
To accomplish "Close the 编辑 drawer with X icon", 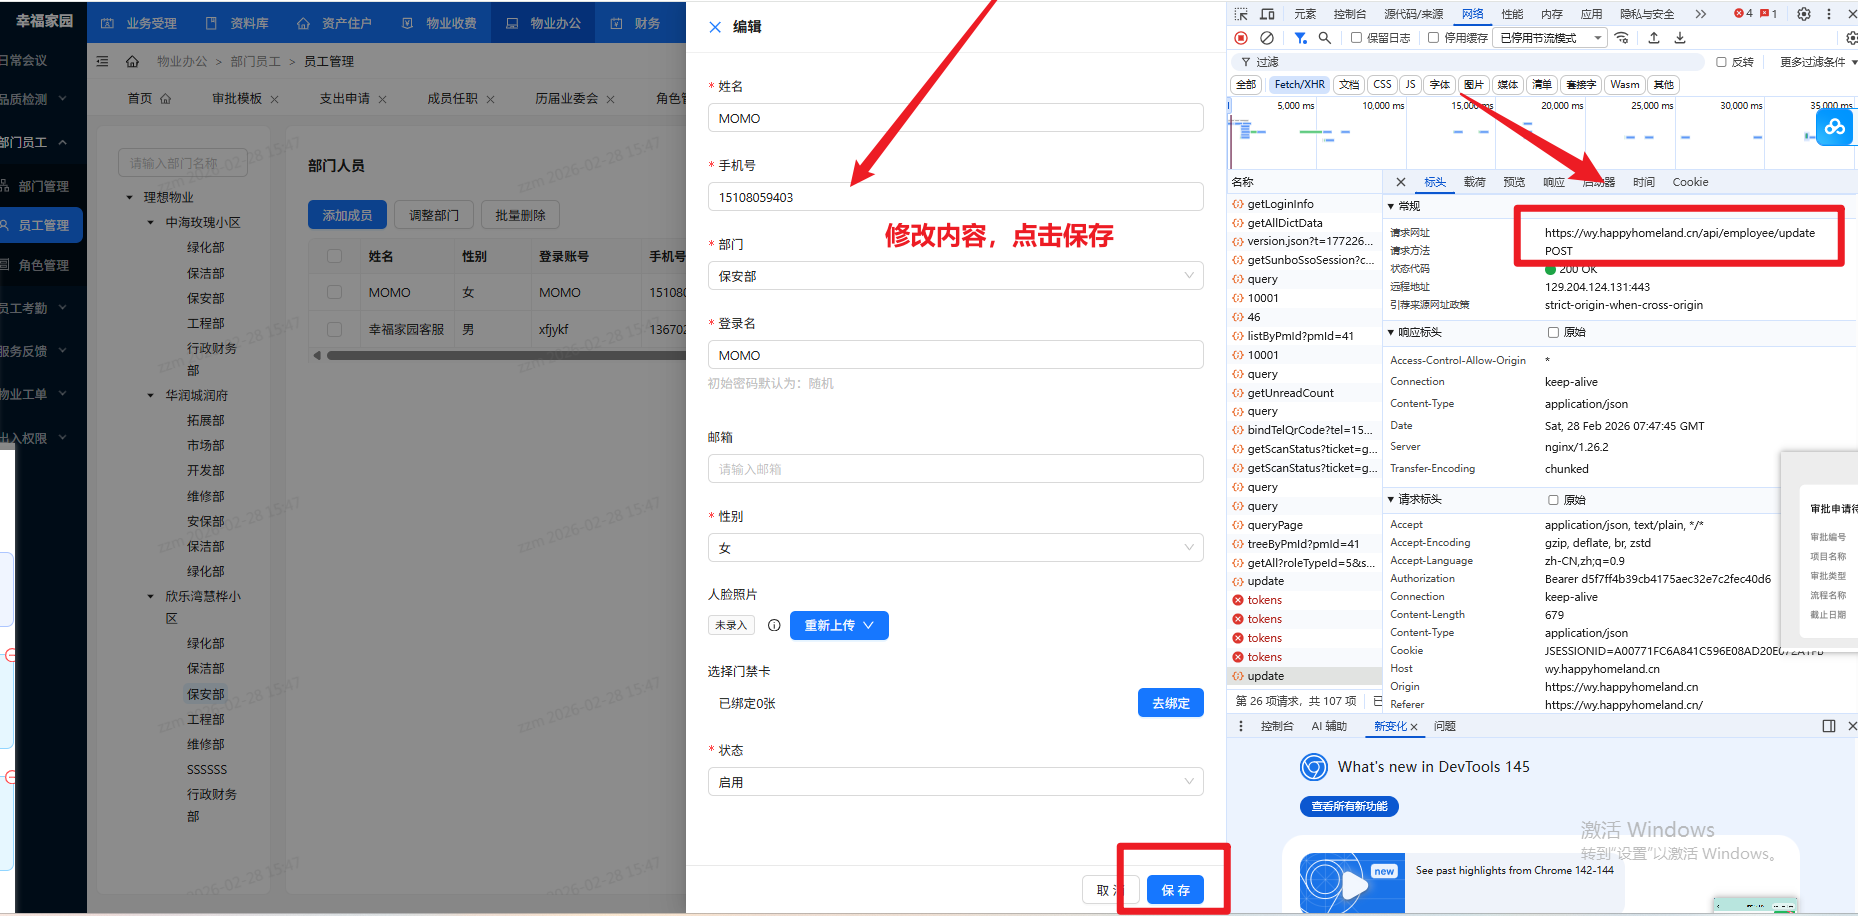I will [x=715, y=27].
